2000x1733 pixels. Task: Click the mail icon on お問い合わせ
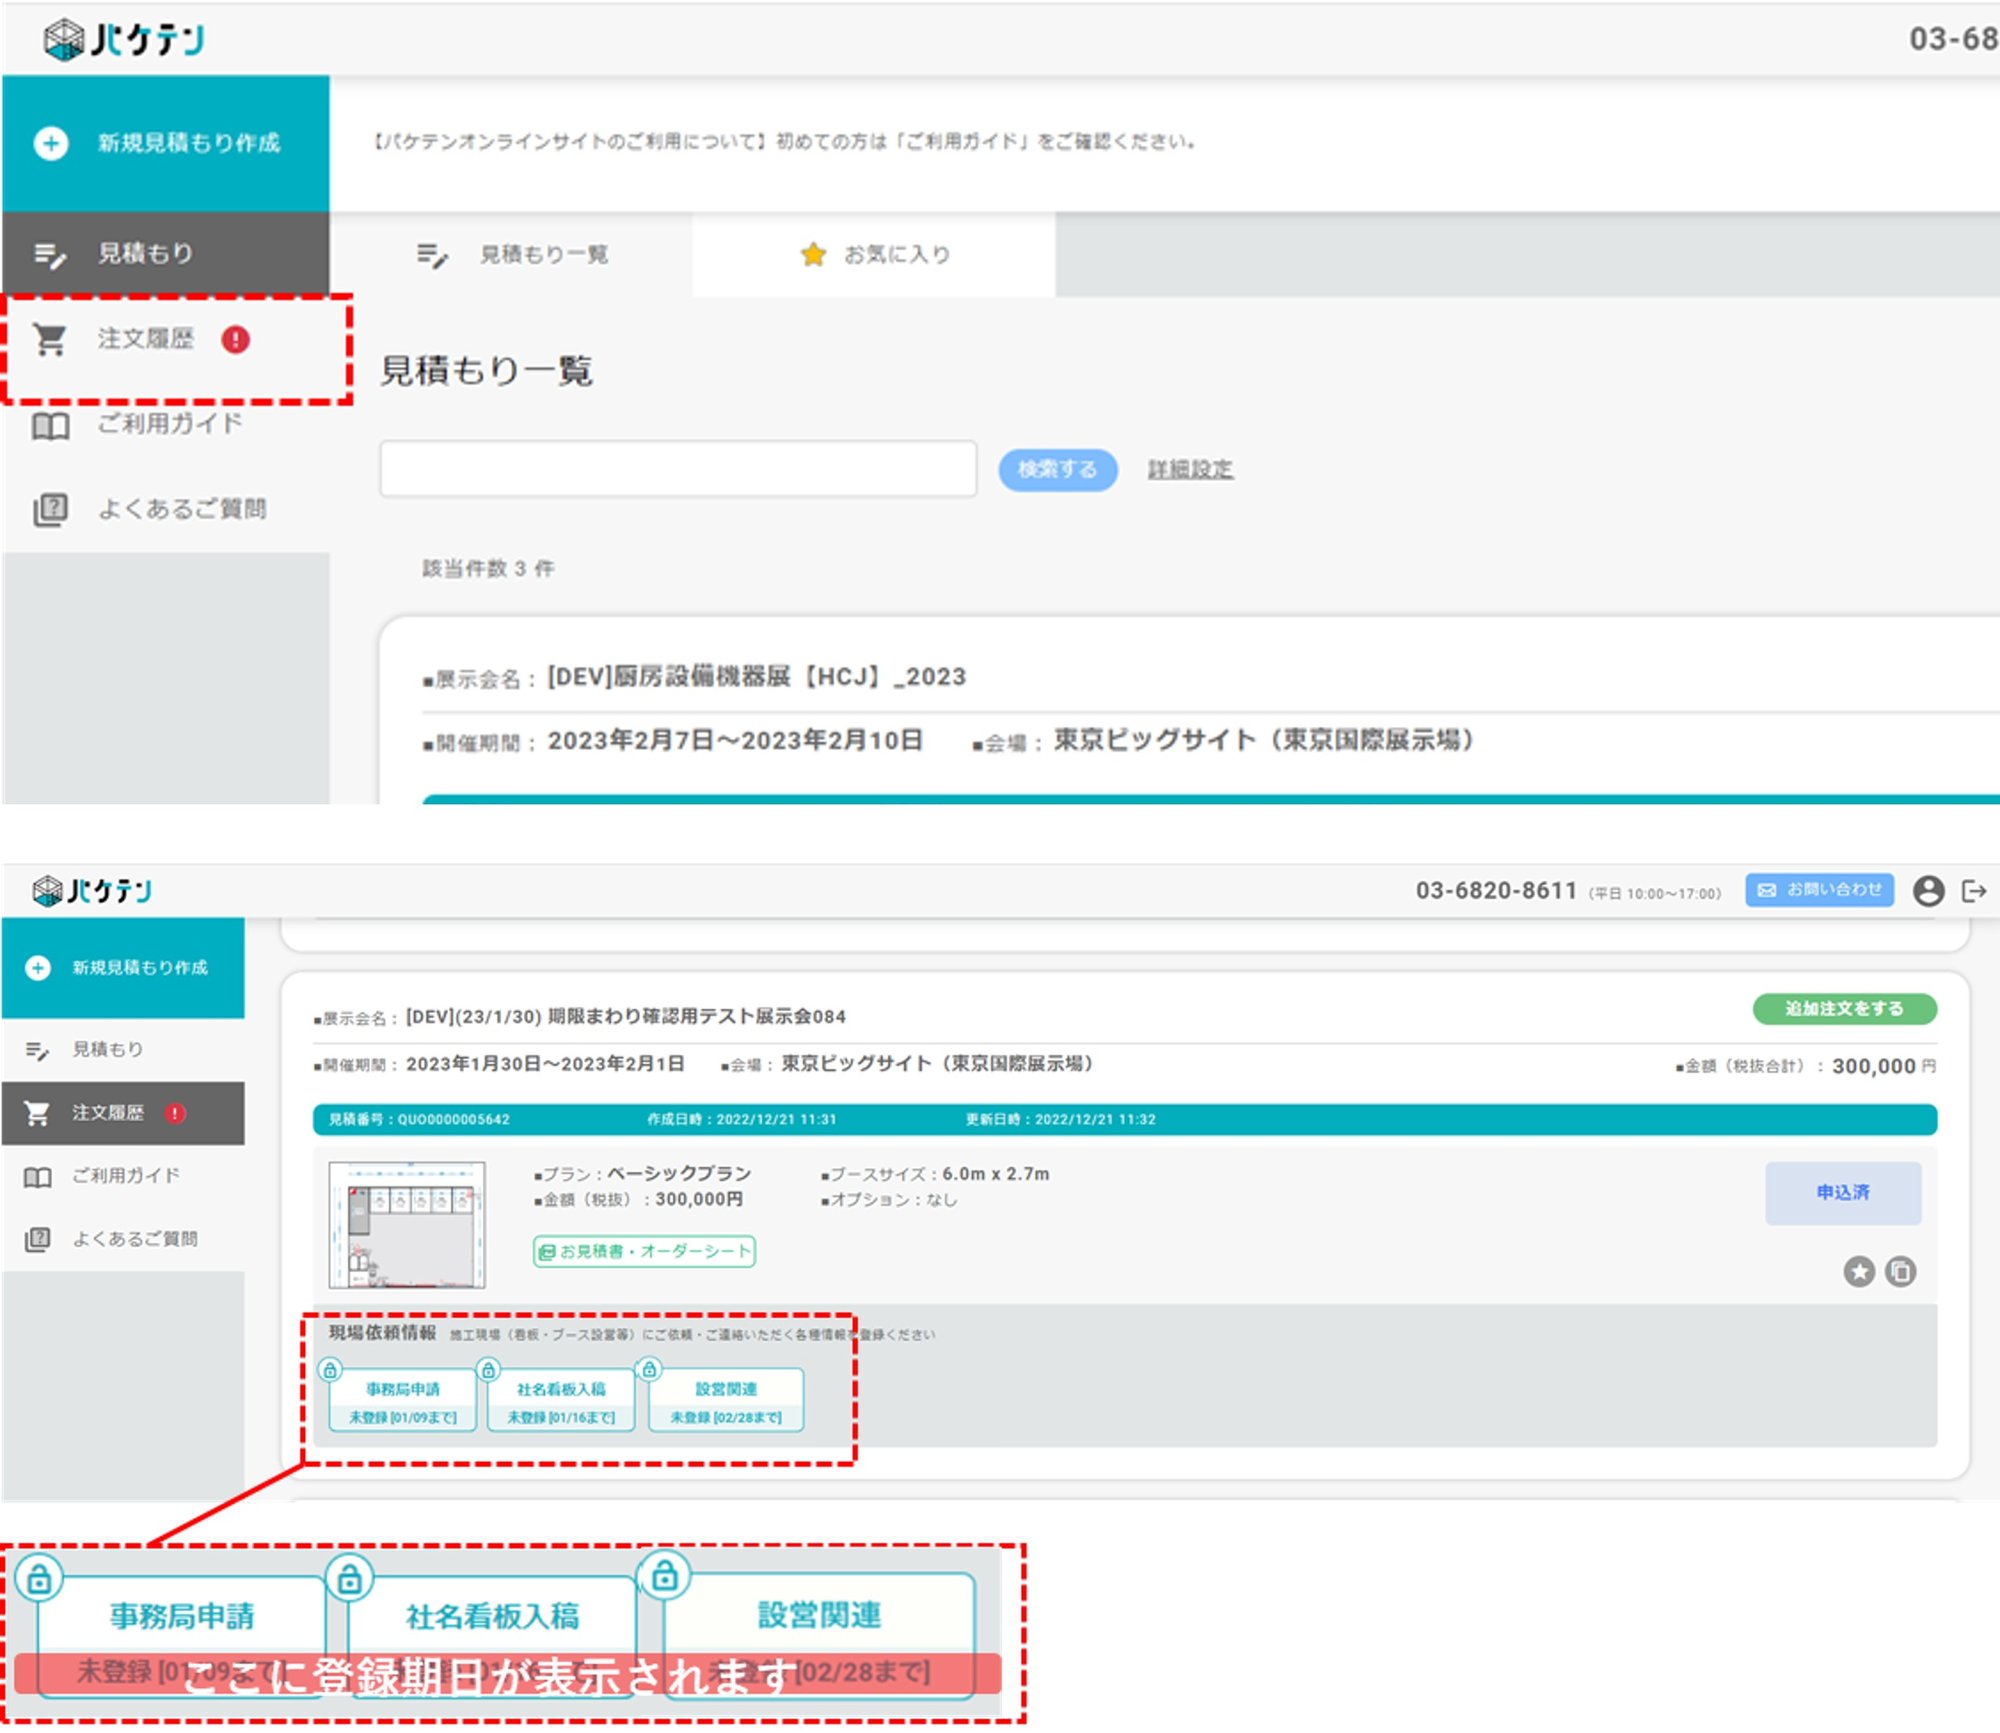[x=1766, y=891]
